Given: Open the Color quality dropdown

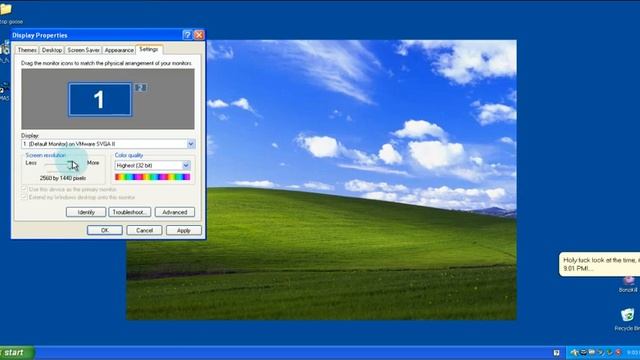Looking at the screenshot, I should click(x=186, y=165).
